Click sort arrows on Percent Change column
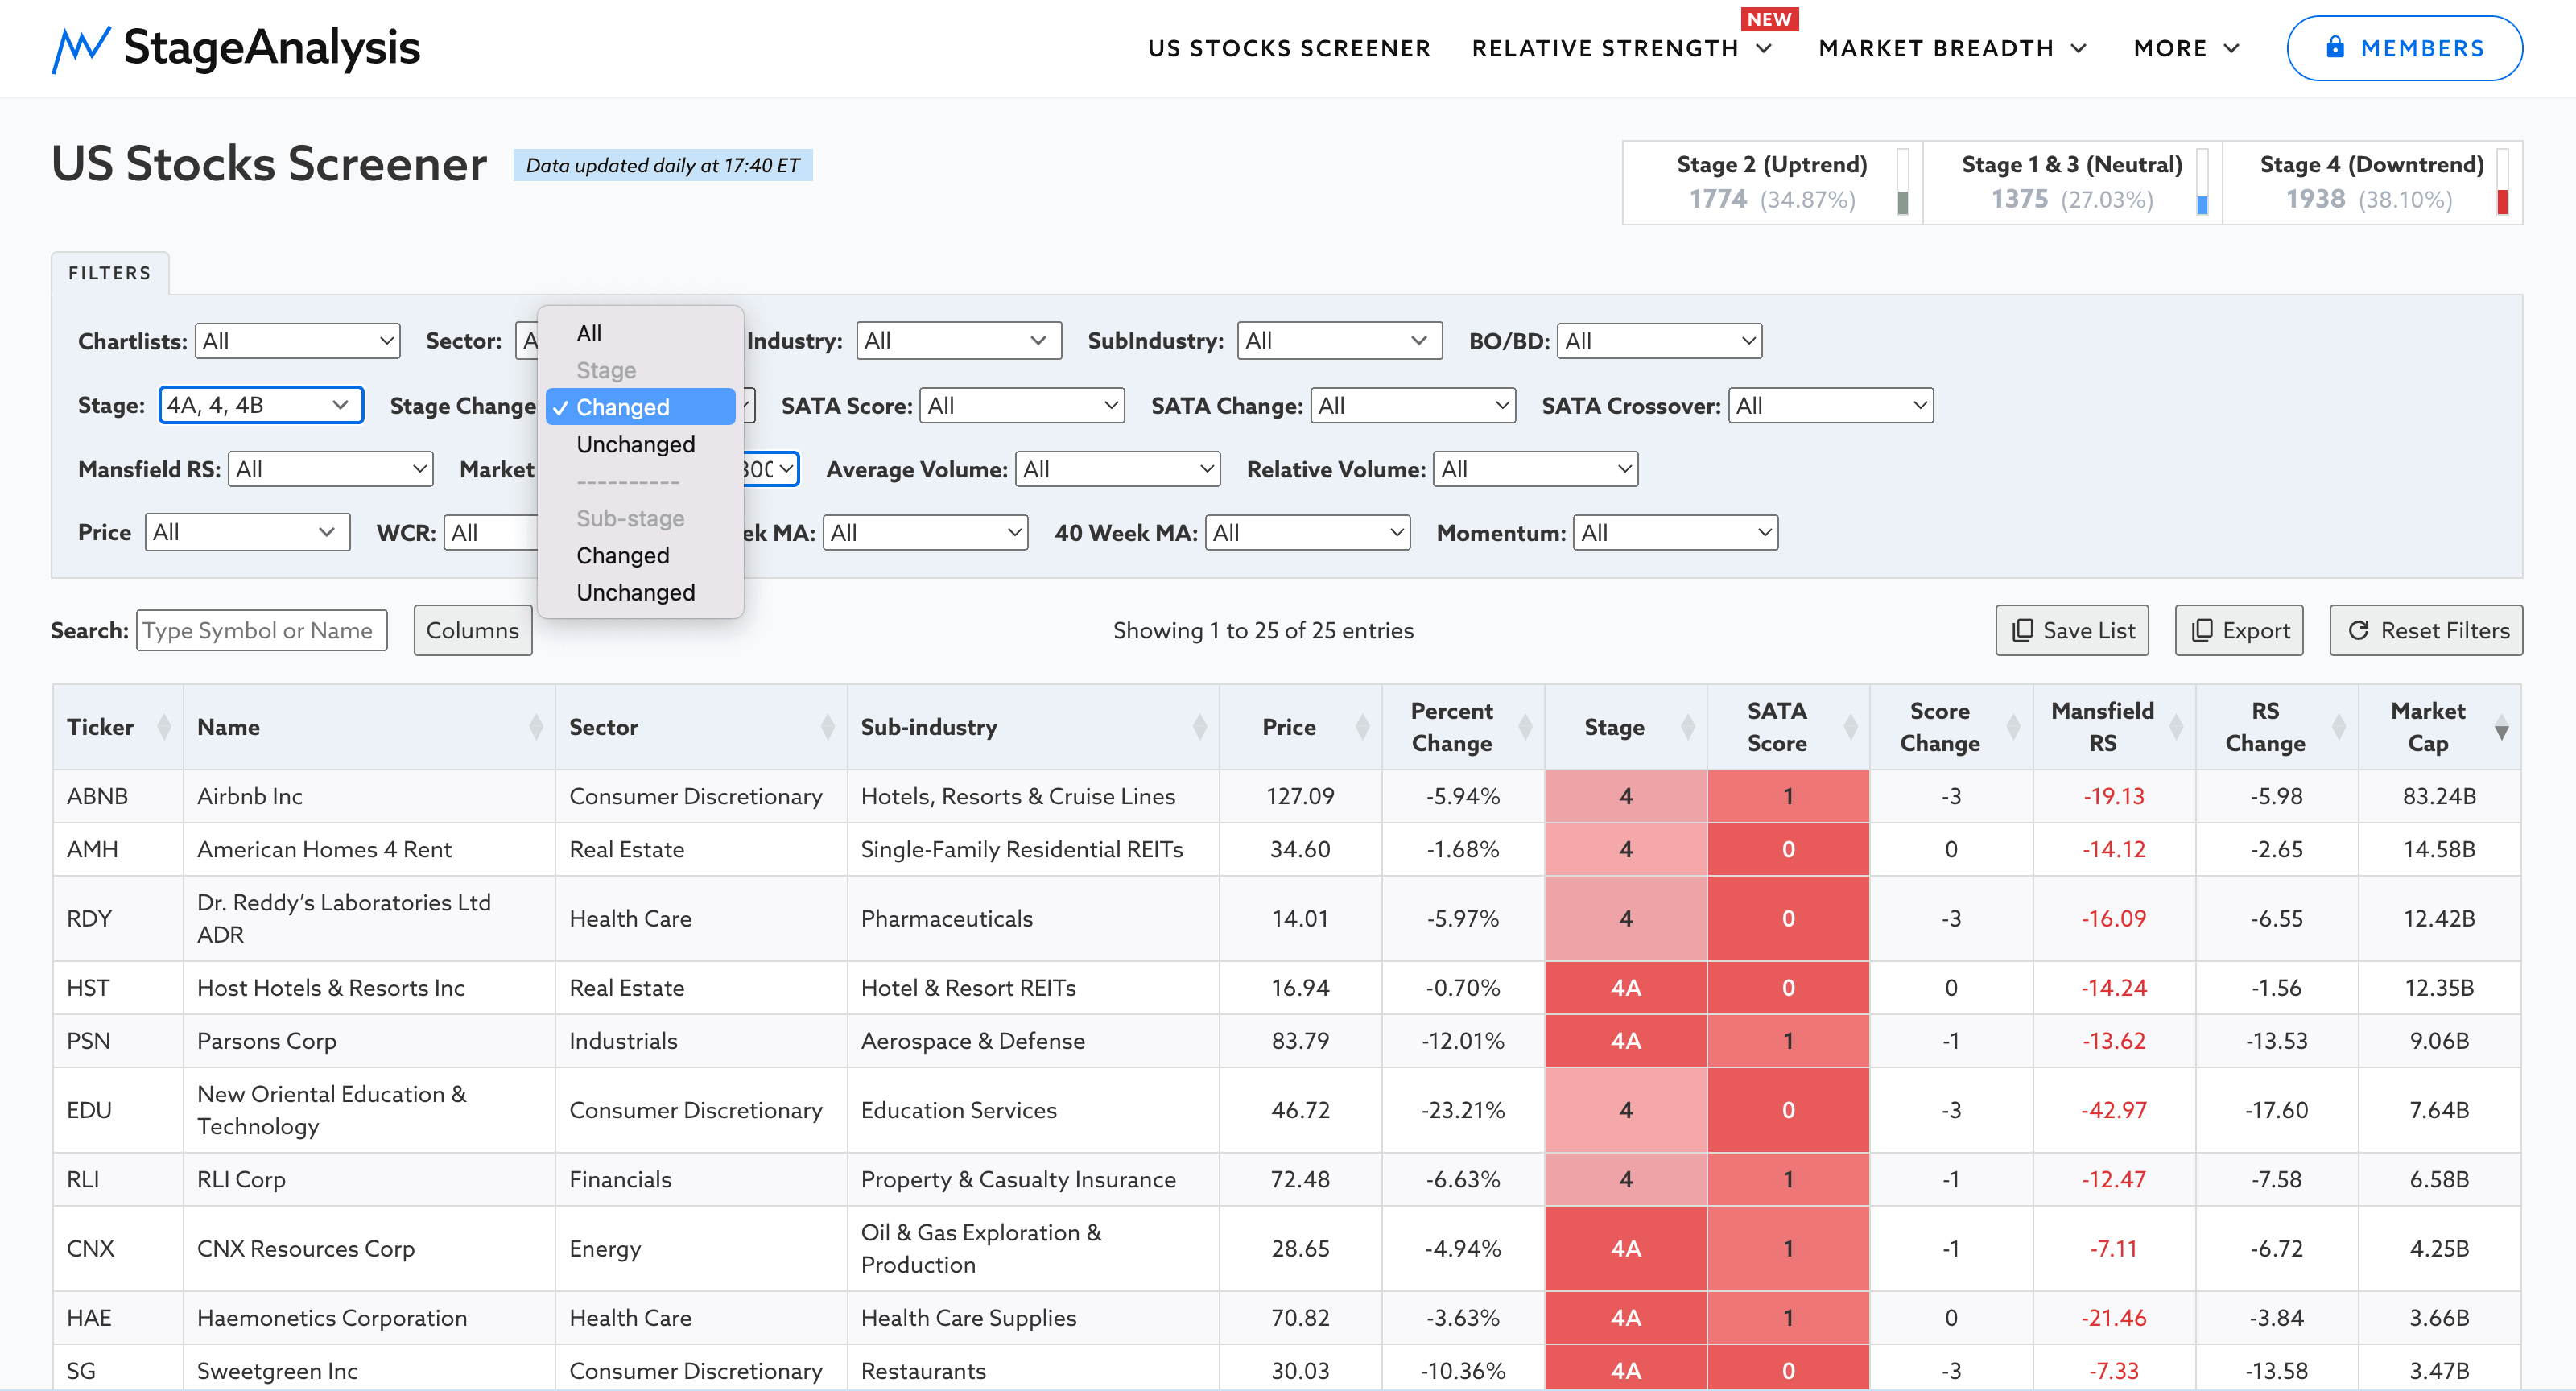Image resolution: width=2576 pixels, height=1391 pixels. pyautogui.click(x=1526, y=727)
